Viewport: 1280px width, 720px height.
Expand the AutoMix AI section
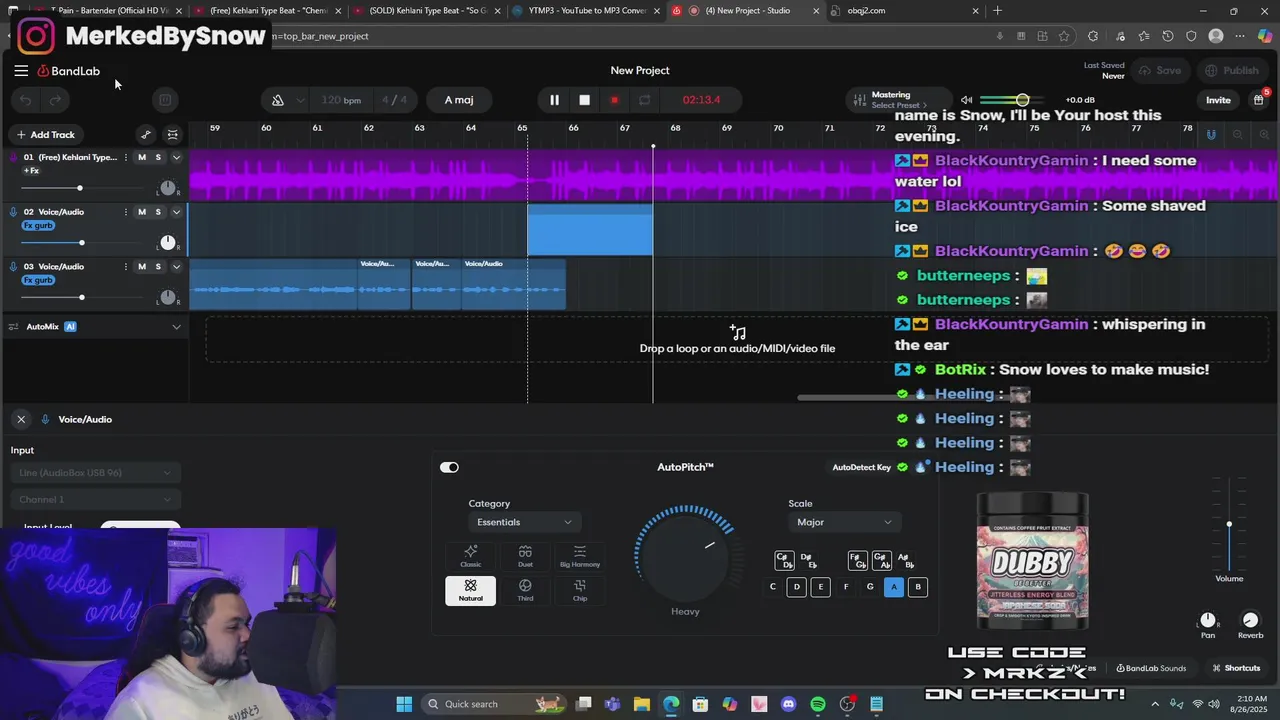pyautogui.click(x=177, y=327)
